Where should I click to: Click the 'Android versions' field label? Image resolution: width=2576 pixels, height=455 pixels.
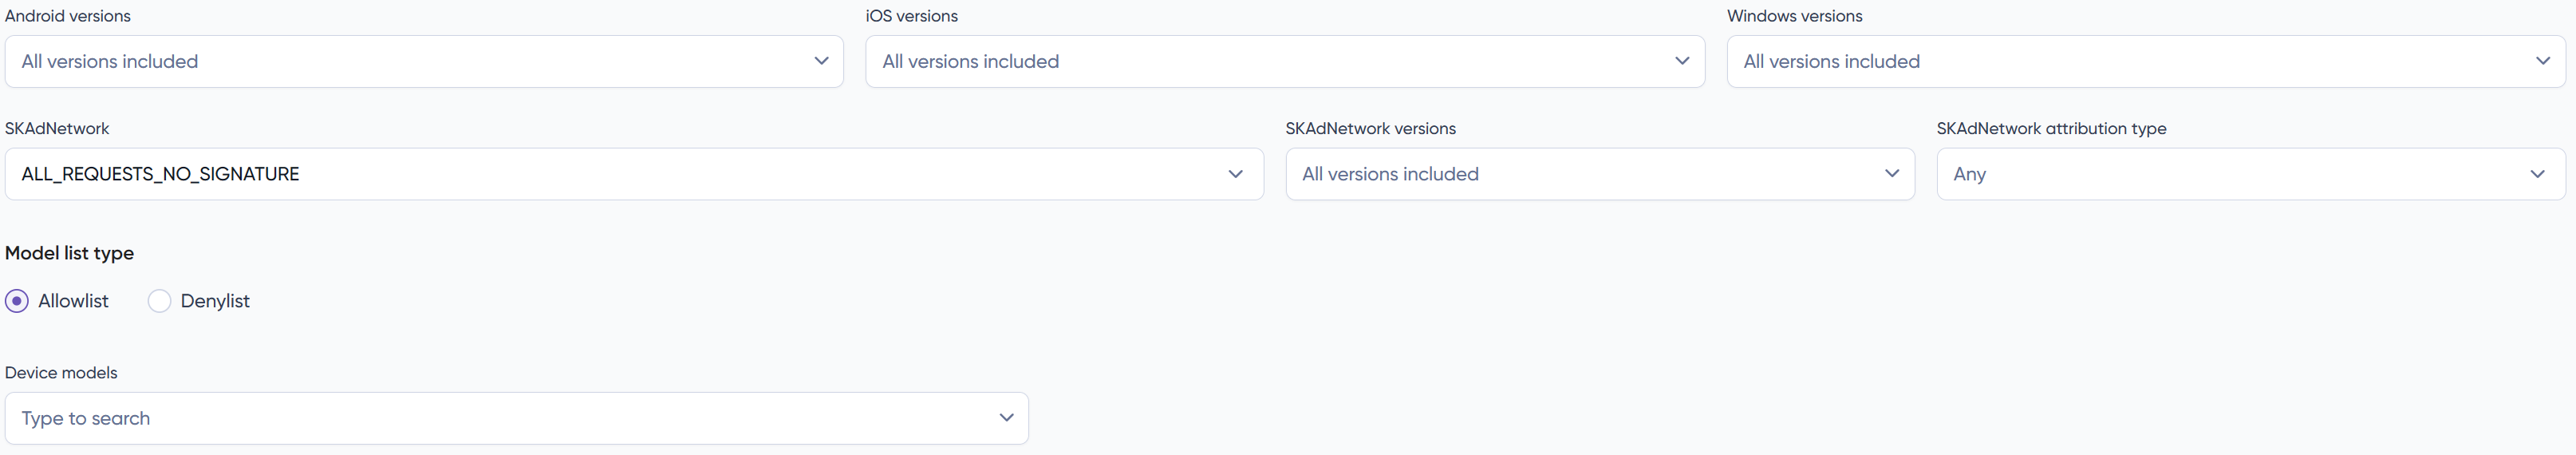[x=68, y=16]
